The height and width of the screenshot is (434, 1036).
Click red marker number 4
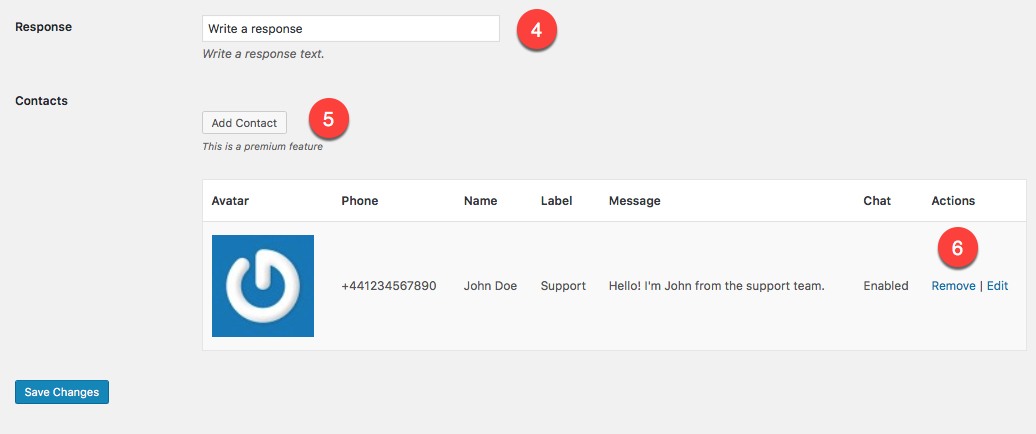coord(536,30)
